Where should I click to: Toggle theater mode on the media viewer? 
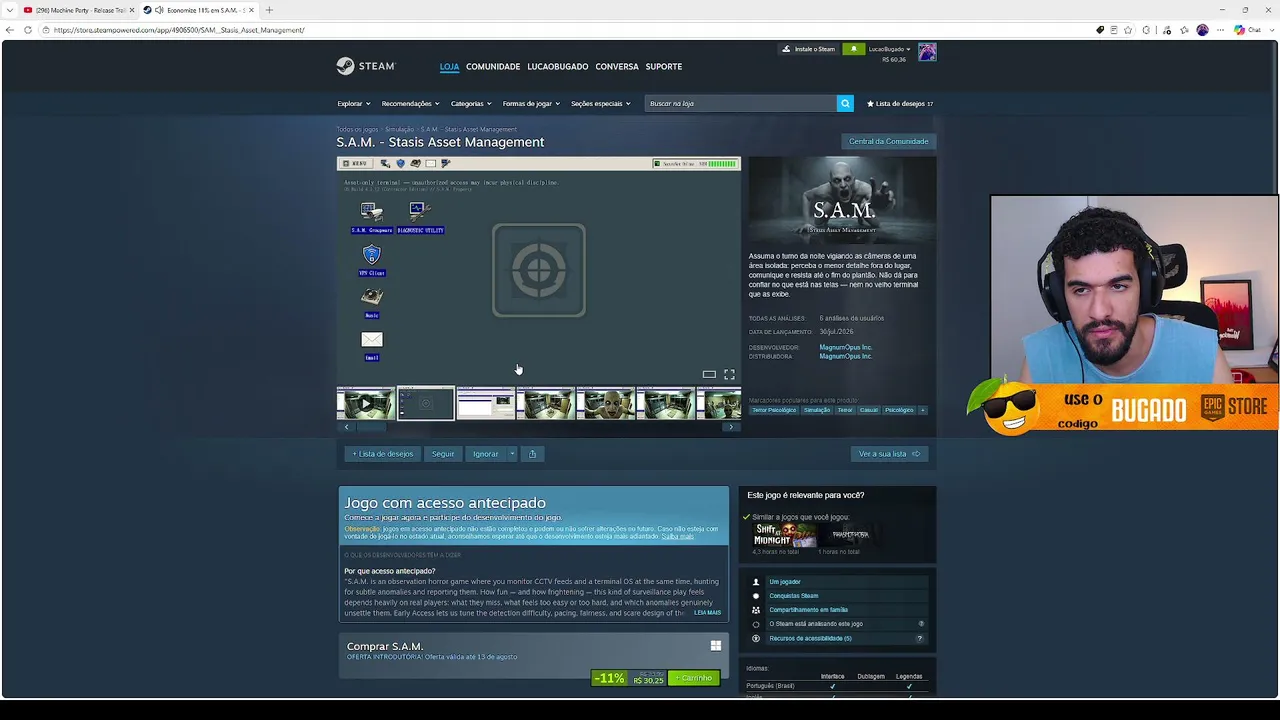(709, 374)
